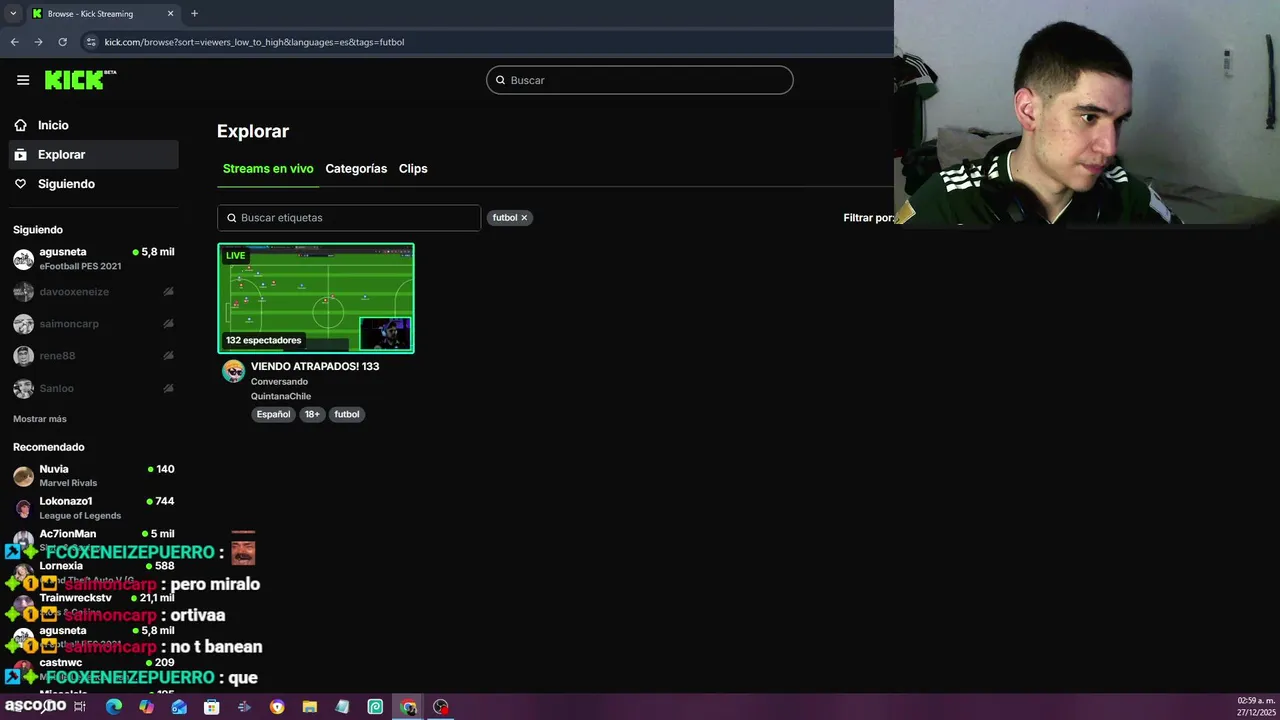Viewport: 1280px width, 720px height.
Task: Click the kick.com URL address bar
Action: (x=254, y=42)
